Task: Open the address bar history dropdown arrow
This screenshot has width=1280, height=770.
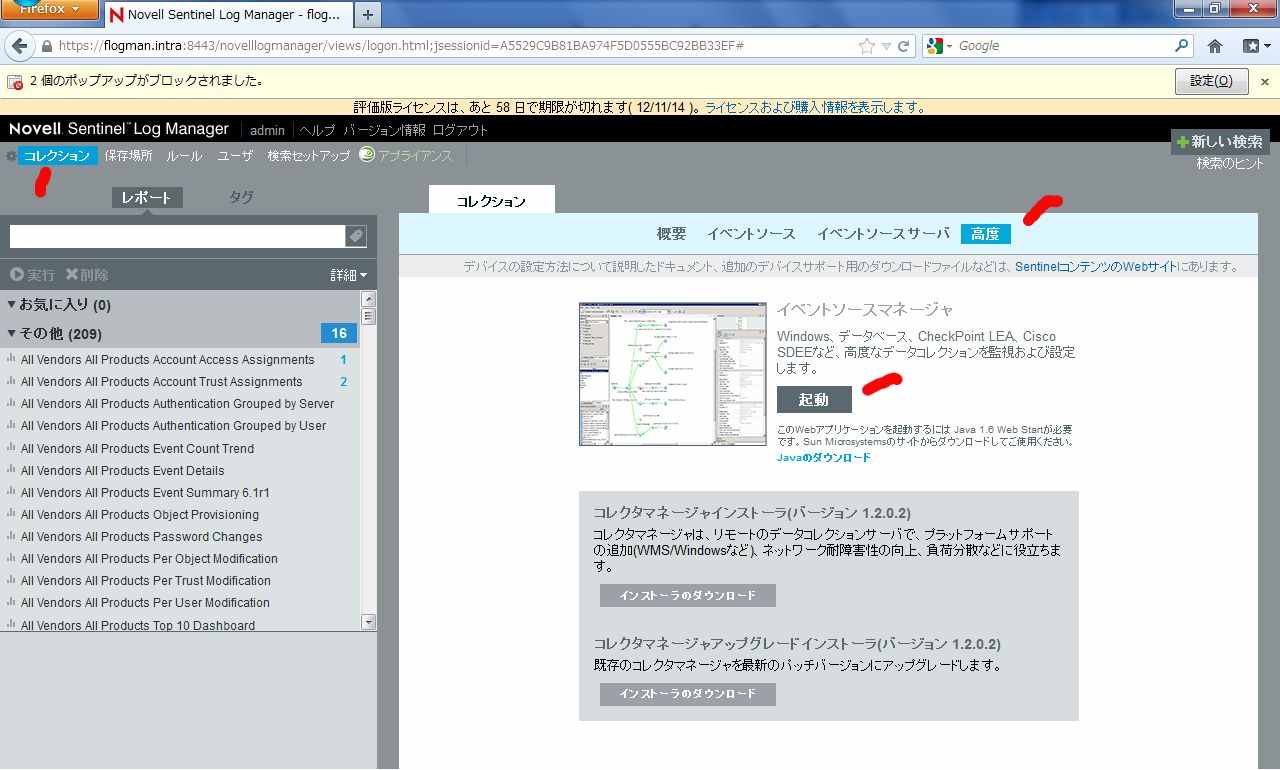Action: tap(886, 46)
